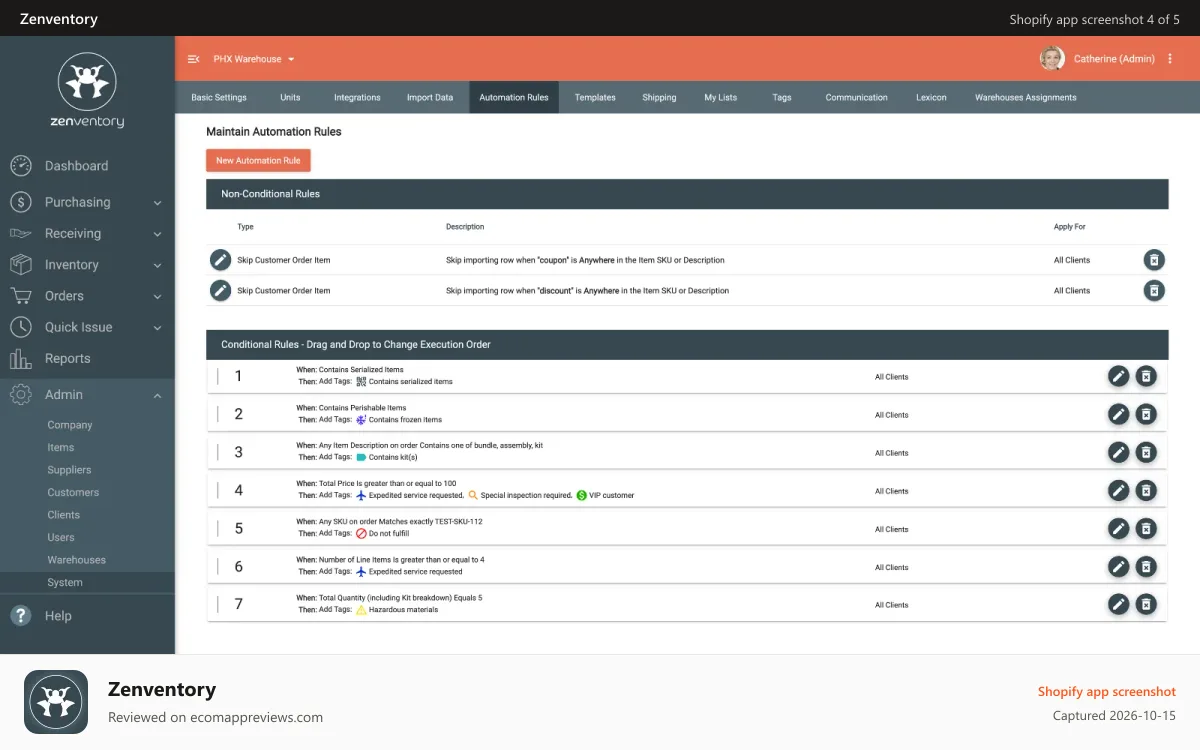Expand the Orders menu chevron
Screen dimensions: 1200x750
tap(157, 297)
